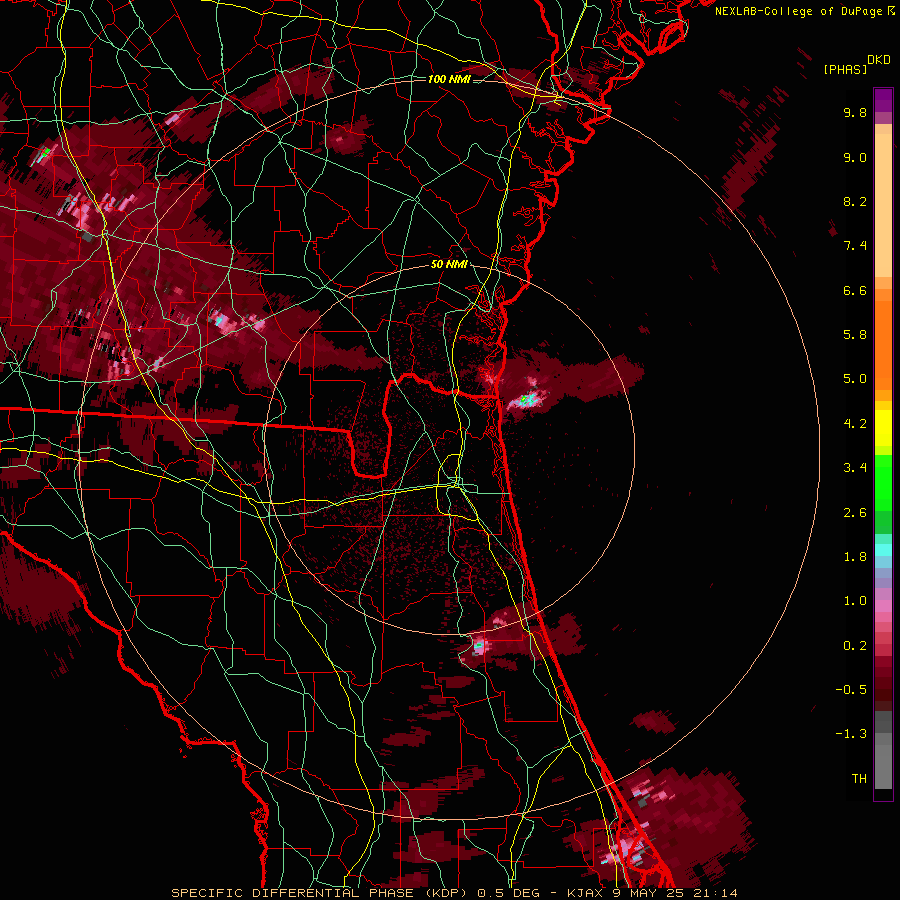Select the -1.3 scale value
This screenshot has width=900, height=900.
[x=851, y=734]
